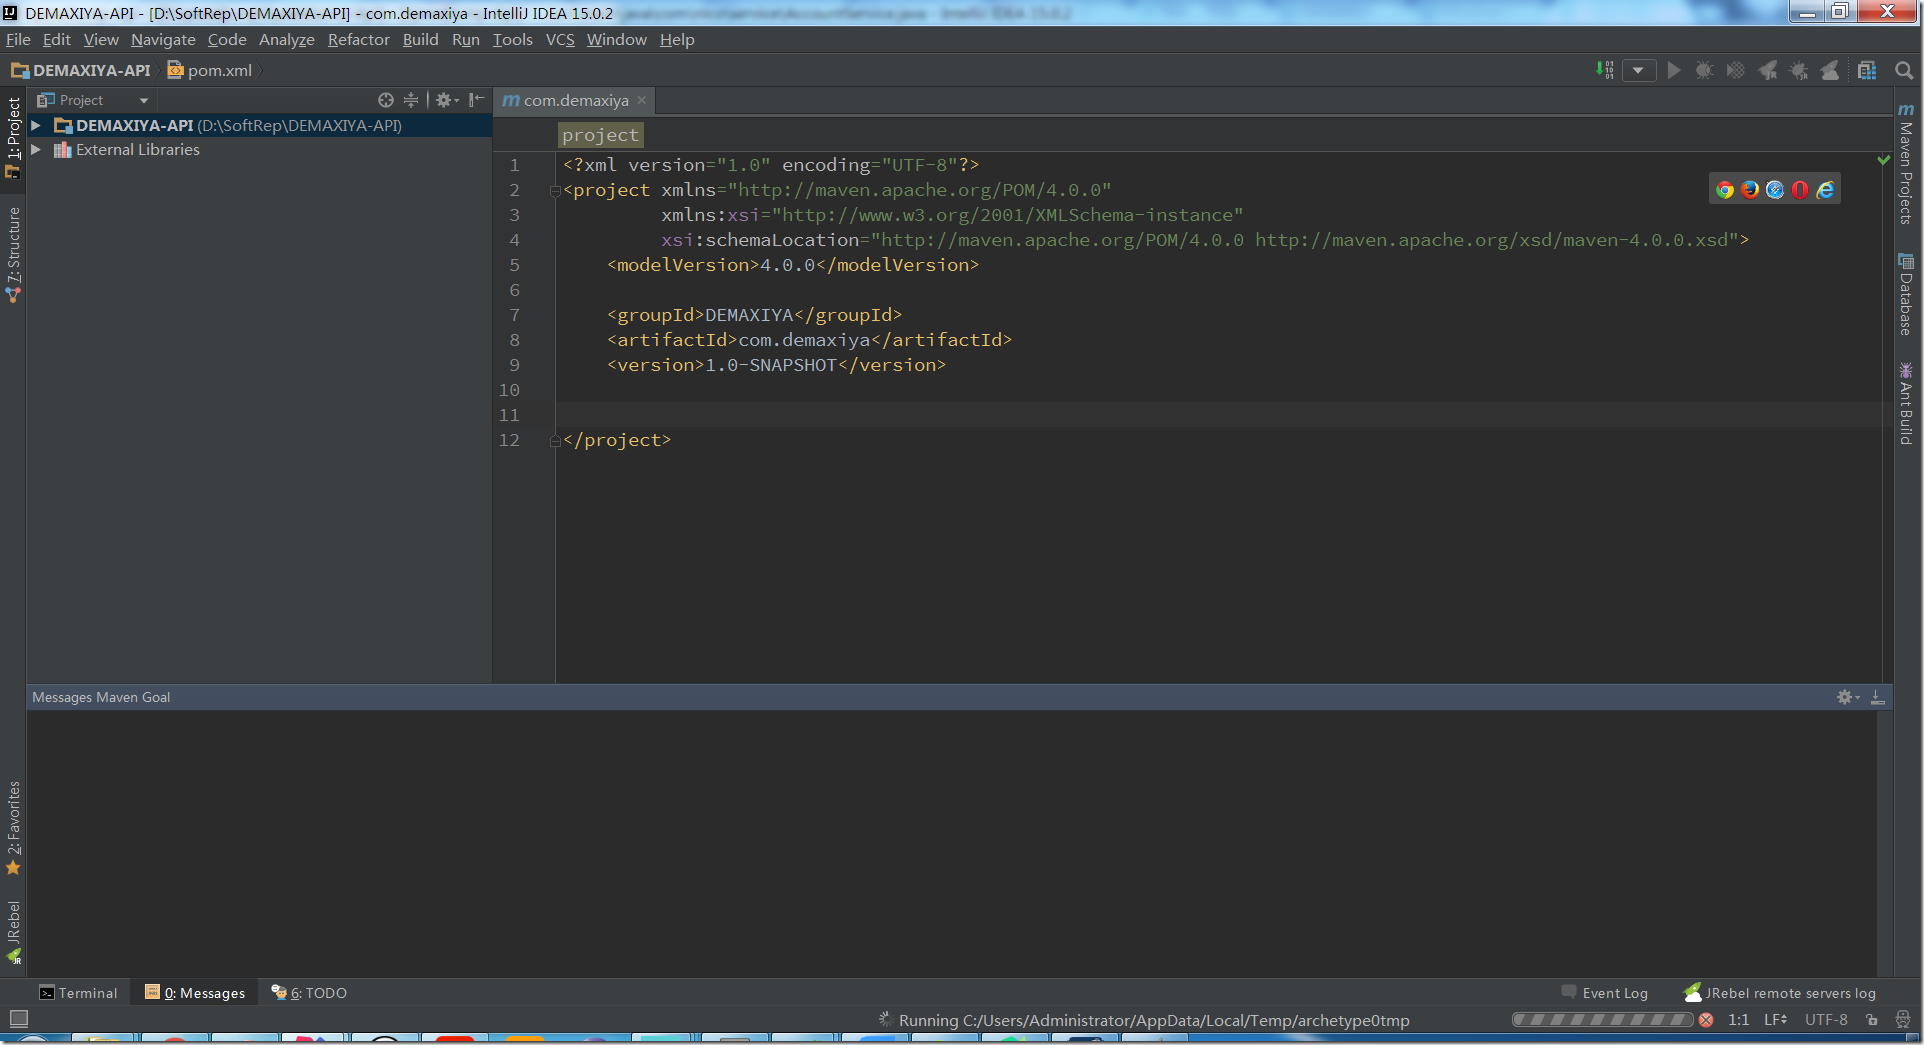Click the Running archetype status text
Image resolution: width=1924 pixels, height=1045 pixels.
1154,1020
